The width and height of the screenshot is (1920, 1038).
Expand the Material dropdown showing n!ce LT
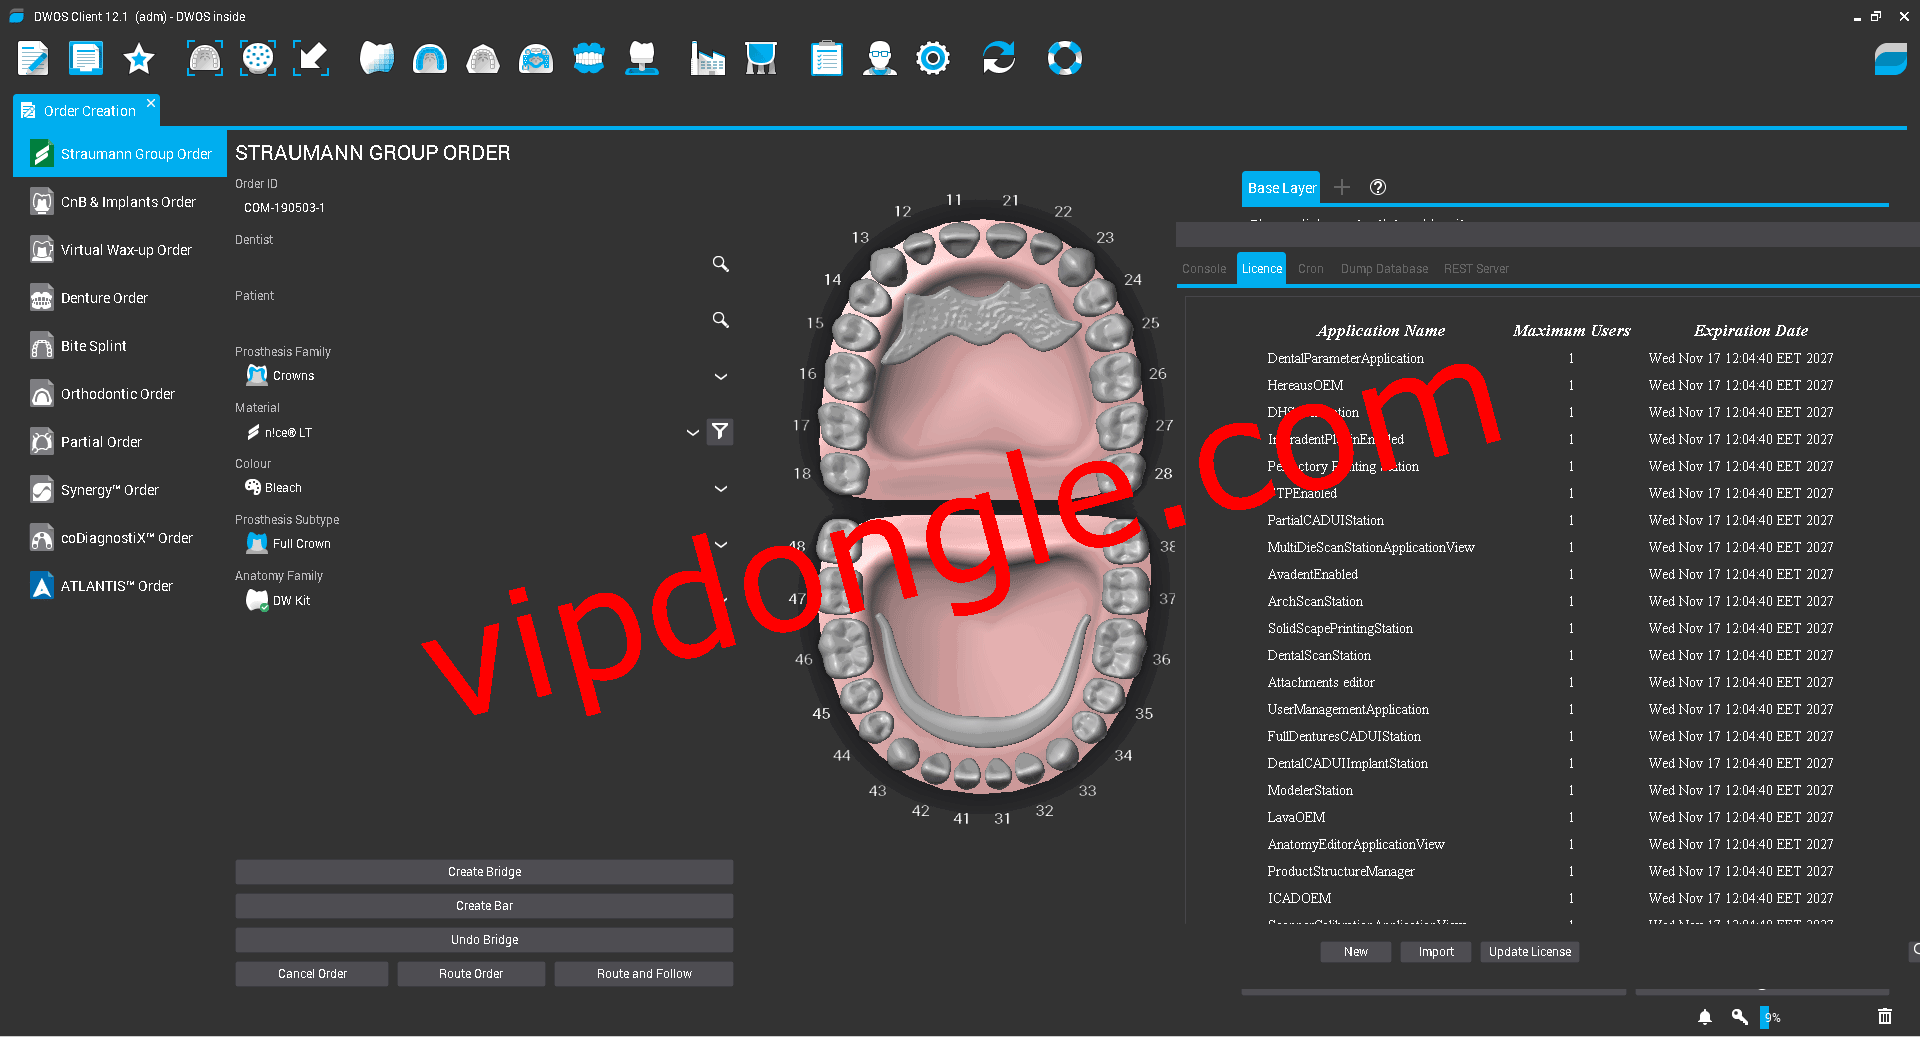point(693,432)
